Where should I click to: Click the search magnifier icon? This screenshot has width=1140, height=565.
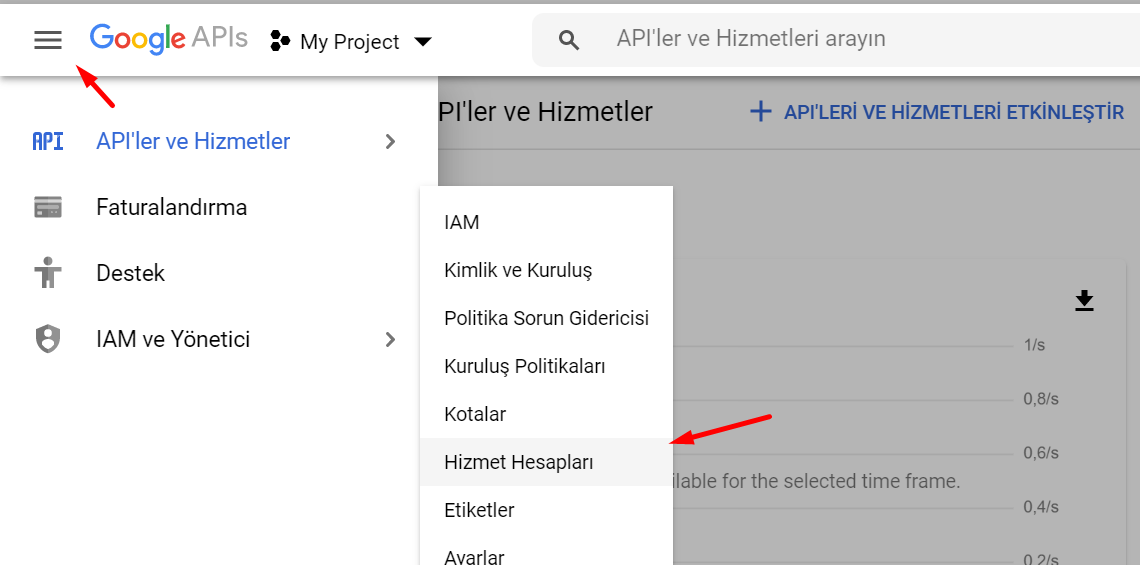pyautogui.click(x=569, y=40)
